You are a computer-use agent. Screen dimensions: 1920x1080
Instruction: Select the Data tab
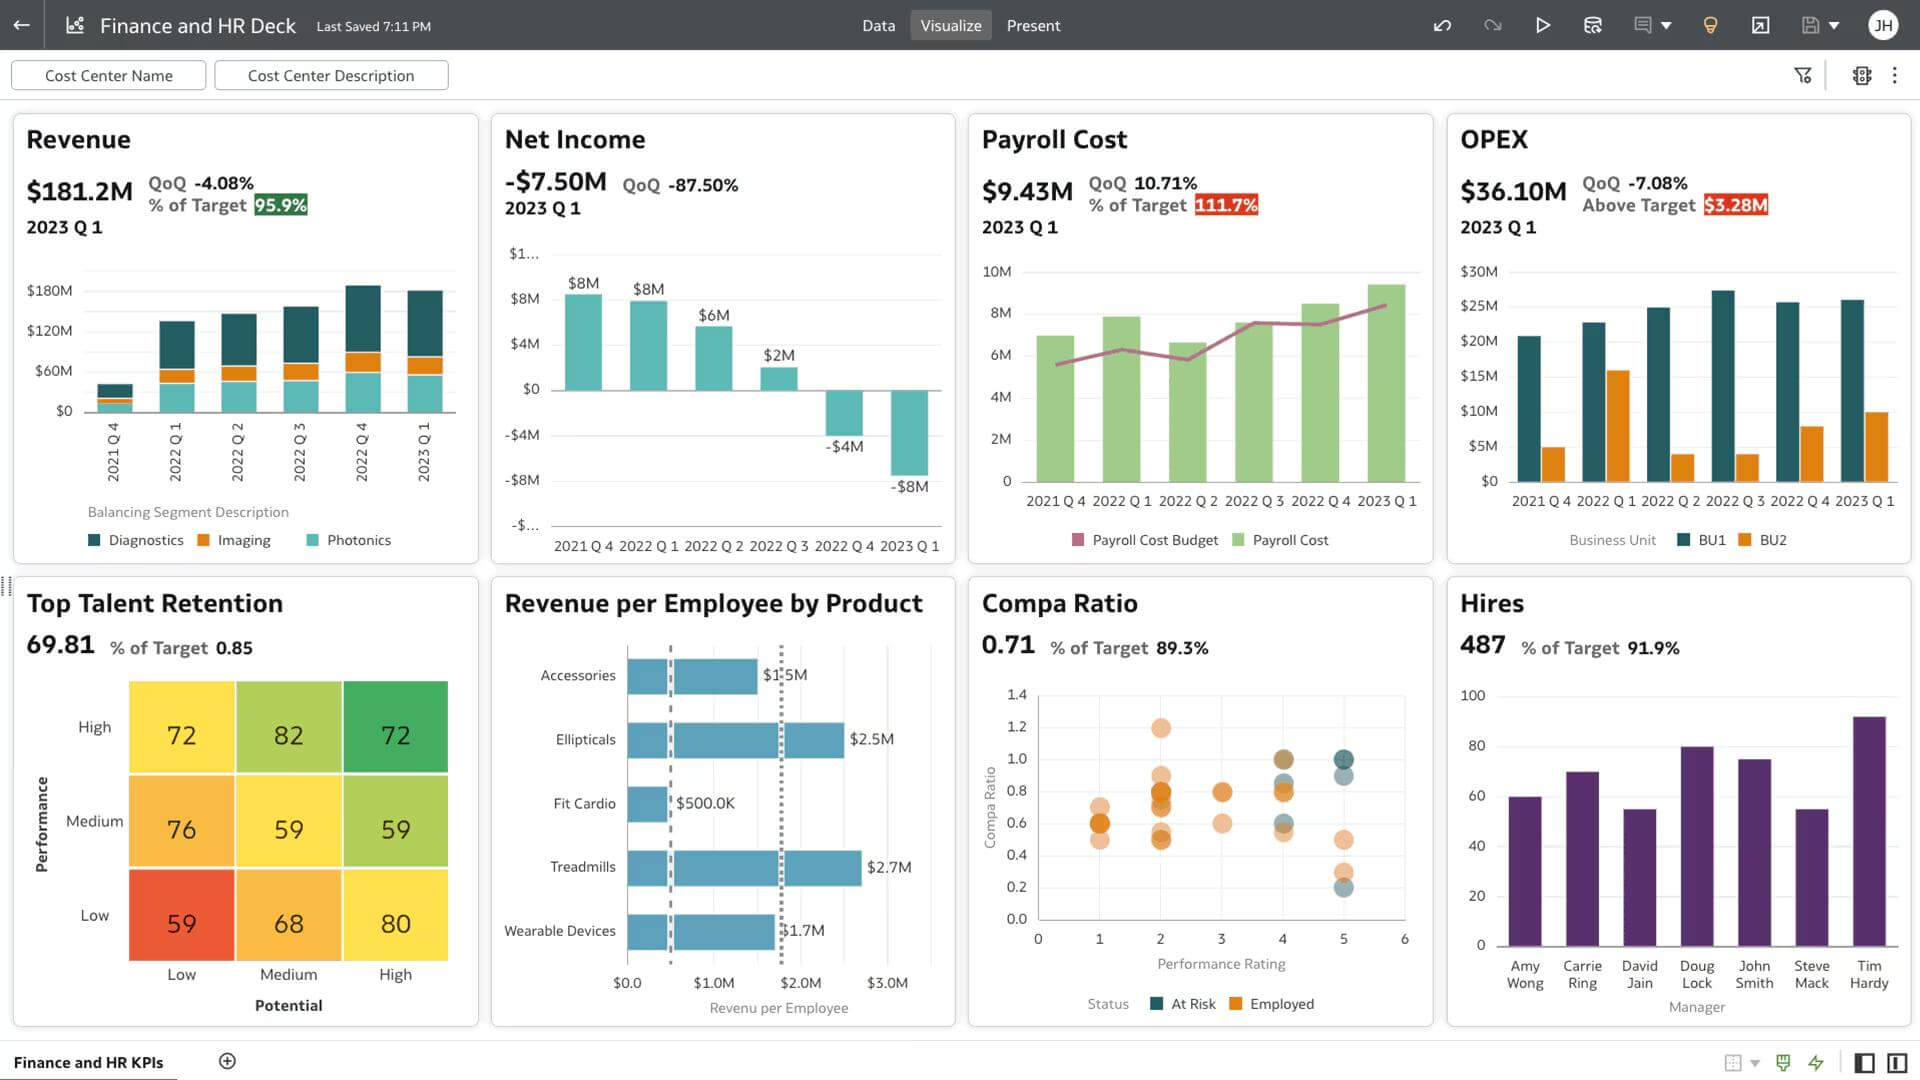[877, 25]
